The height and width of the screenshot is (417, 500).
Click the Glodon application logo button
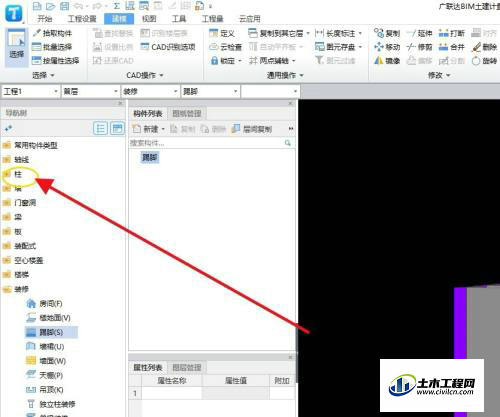[14, 13]
